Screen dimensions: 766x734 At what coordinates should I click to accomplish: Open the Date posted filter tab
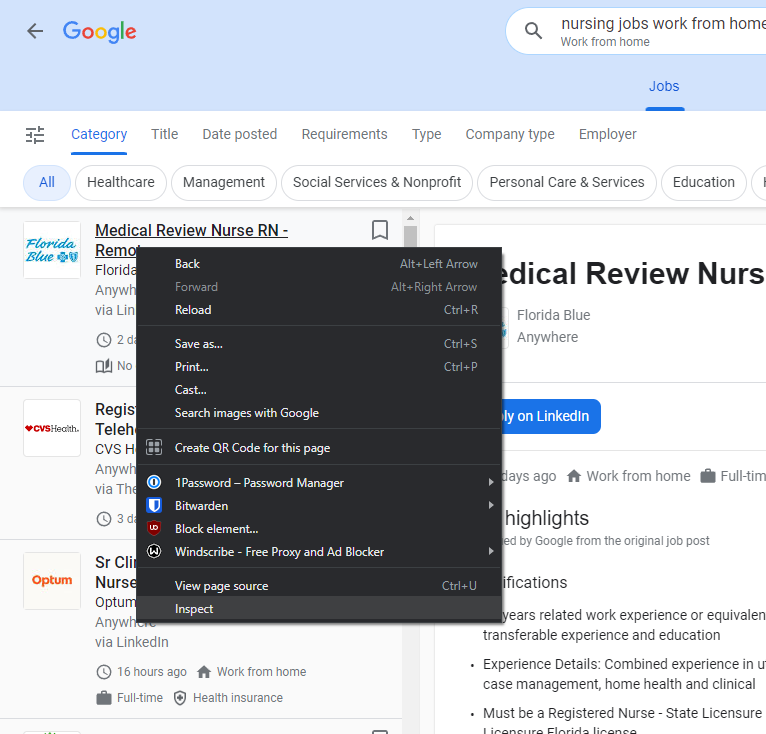point(240,134)
